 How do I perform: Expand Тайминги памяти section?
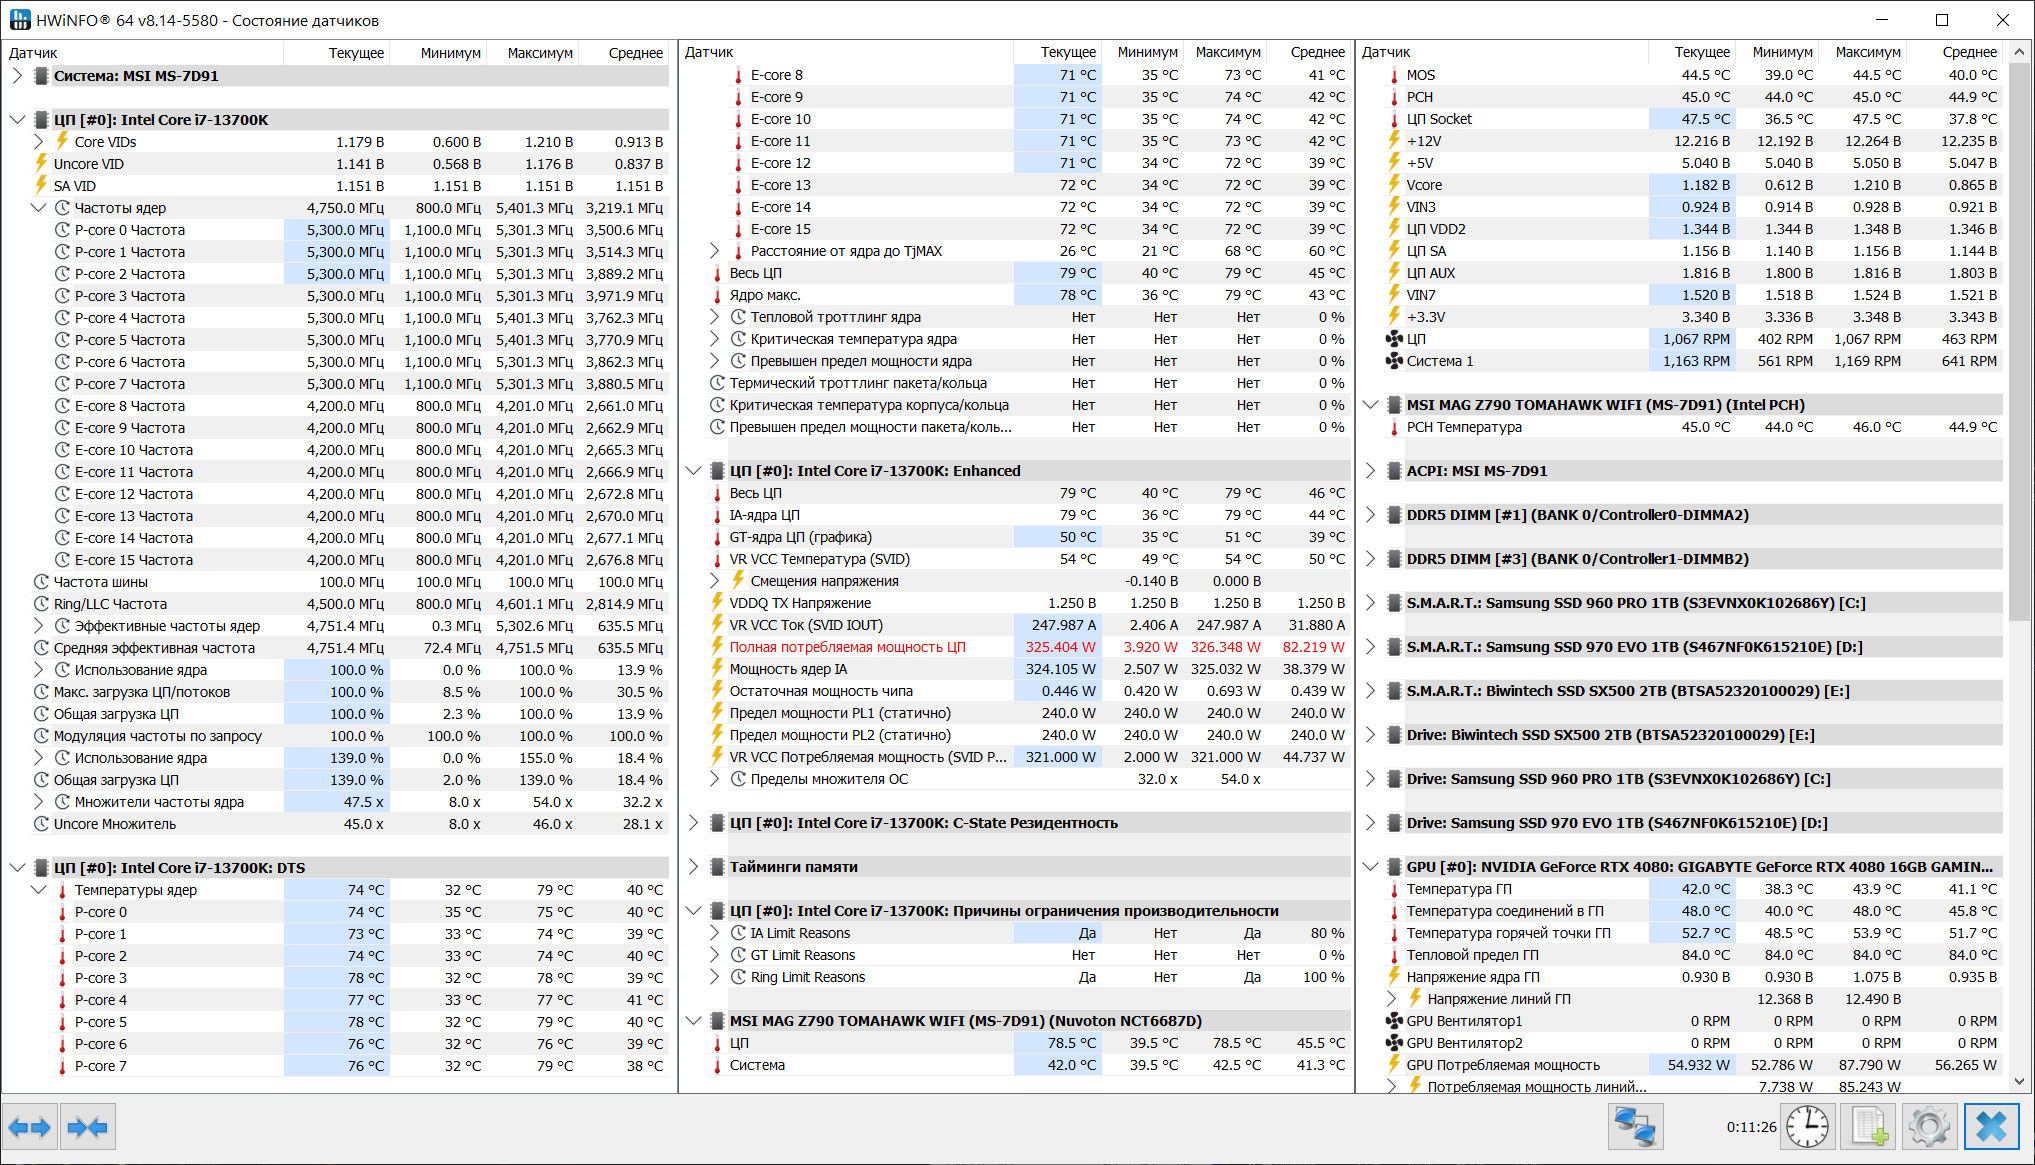[694, 867]
